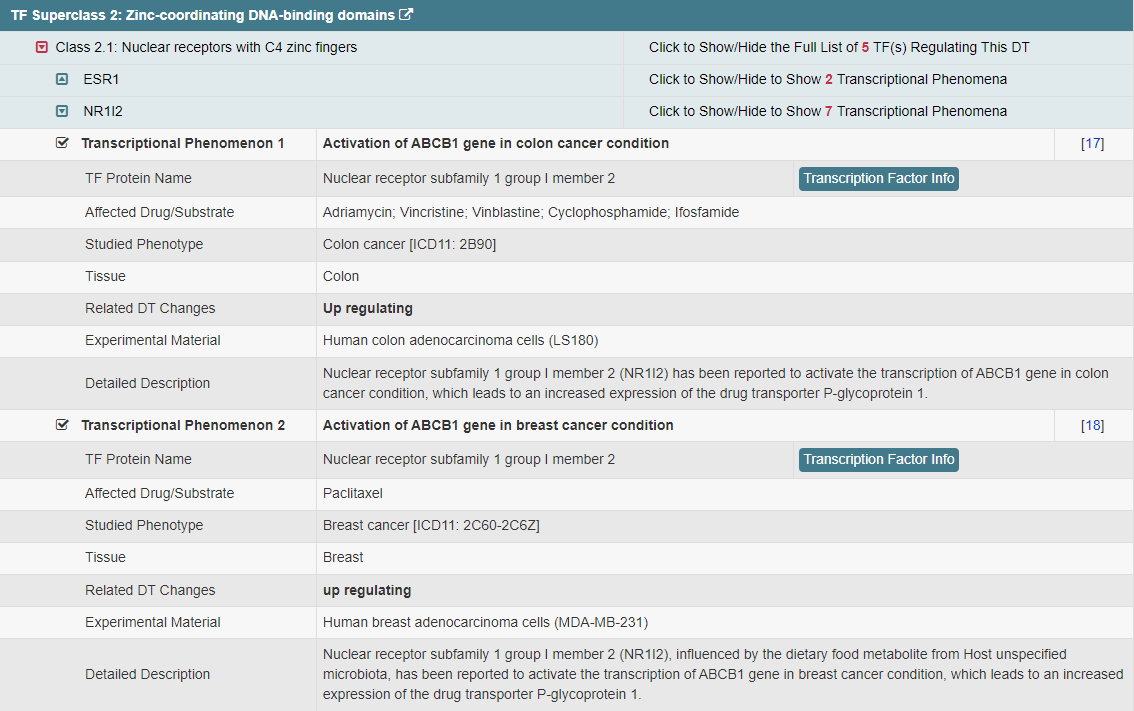Hide the 7 Transcriptional Phenomena for NR1I2
1134x711 pixels.
[x=827, y=111]
